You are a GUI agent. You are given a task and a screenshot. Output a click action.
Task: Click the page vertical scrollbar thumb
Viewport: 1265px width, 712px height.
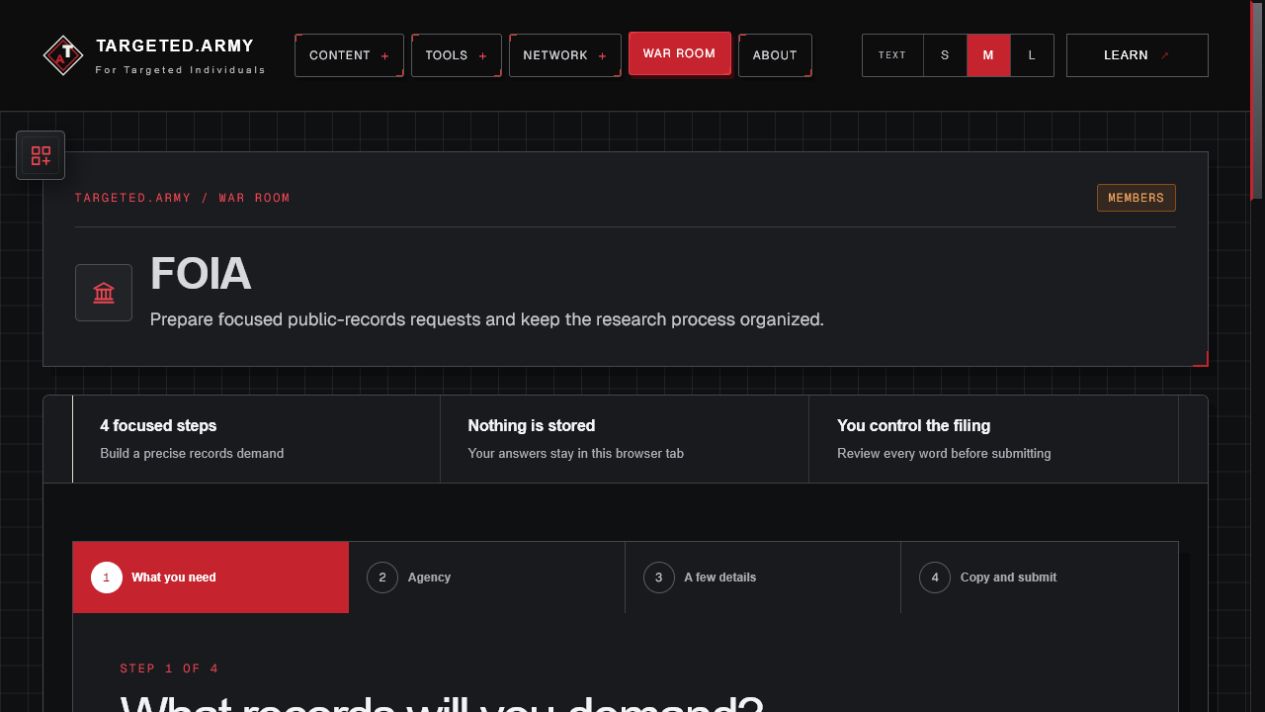point(1257,100)
